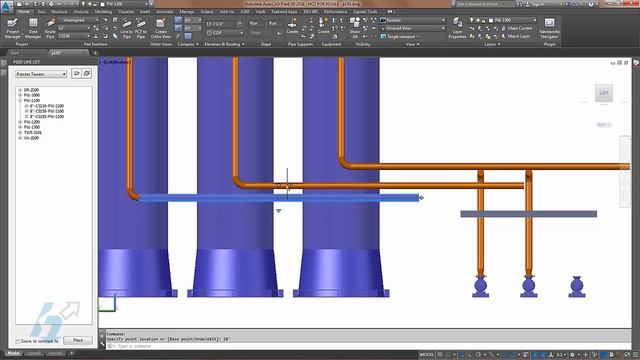Toggle Zoom to selected checkbox
The width and height of the screenshot is (640, 360).
(x=17, y=341)
